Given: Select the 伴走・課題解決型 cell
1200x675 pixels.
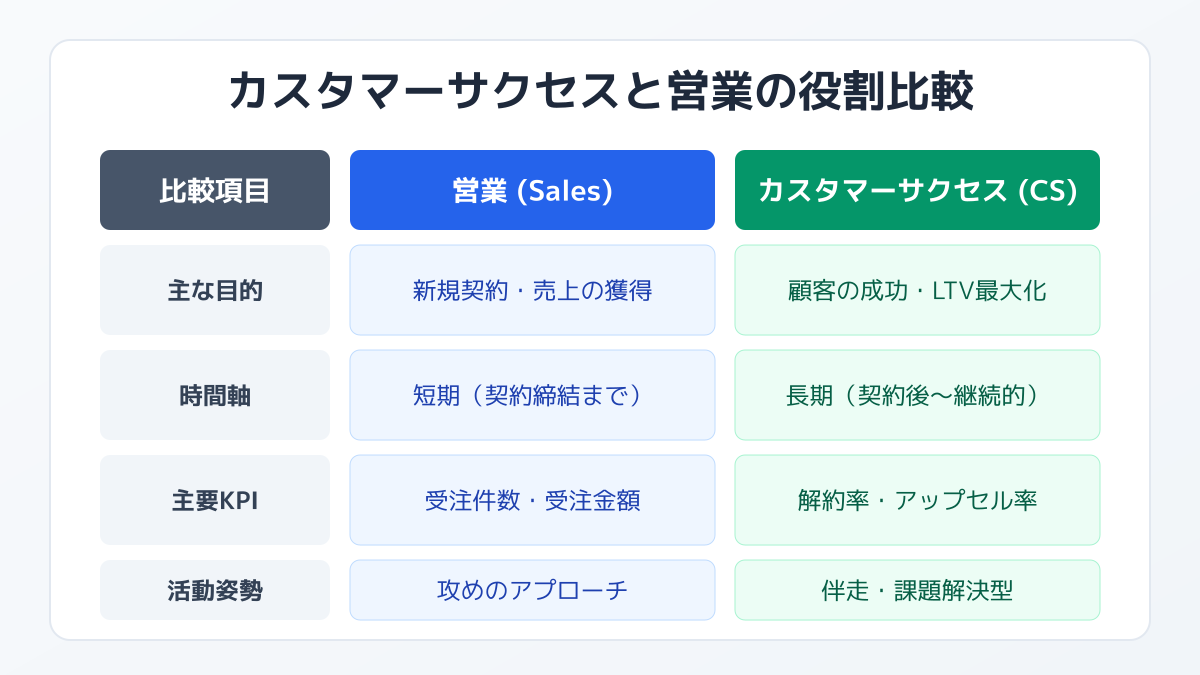Looking at the screenshot, I should coord(917,590).
